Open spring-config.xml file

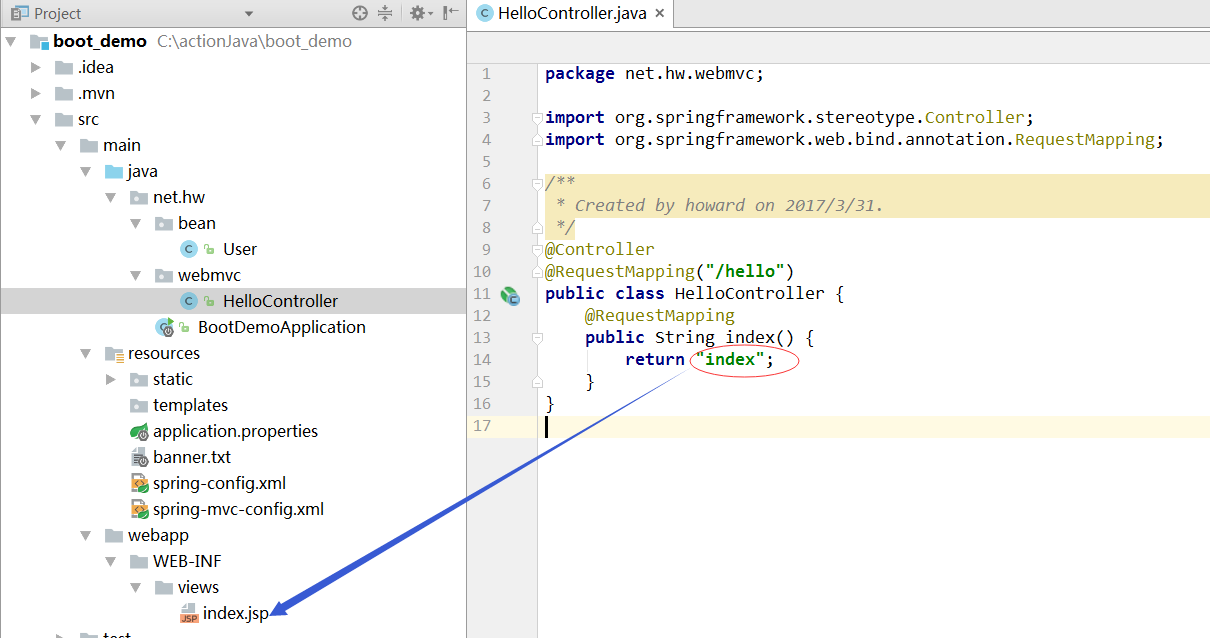coord(219,483)
